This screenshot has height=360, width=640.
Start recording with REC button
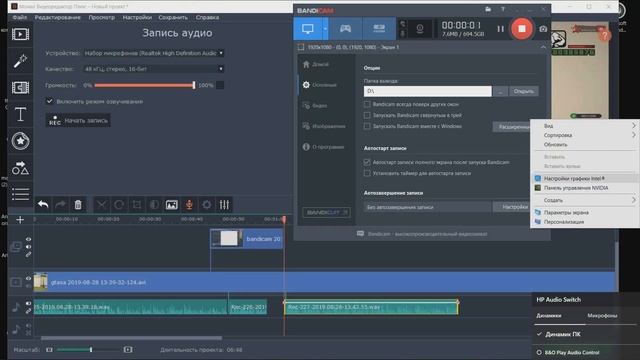click(78, 120)
